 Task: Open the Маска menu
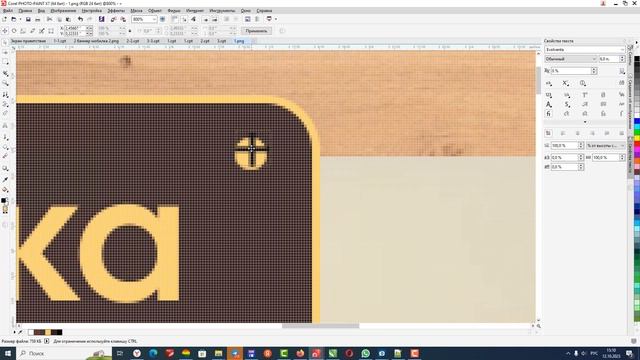pyautogui.click(x=136, y=11)
